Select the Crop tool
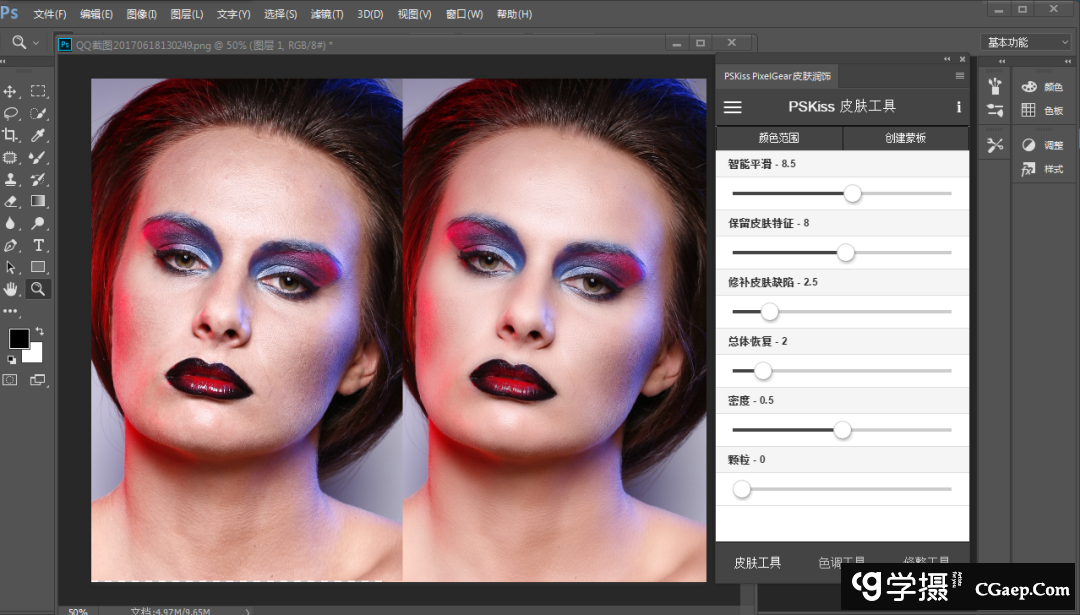The image size is (1080, 615). (x=11, y=135)
